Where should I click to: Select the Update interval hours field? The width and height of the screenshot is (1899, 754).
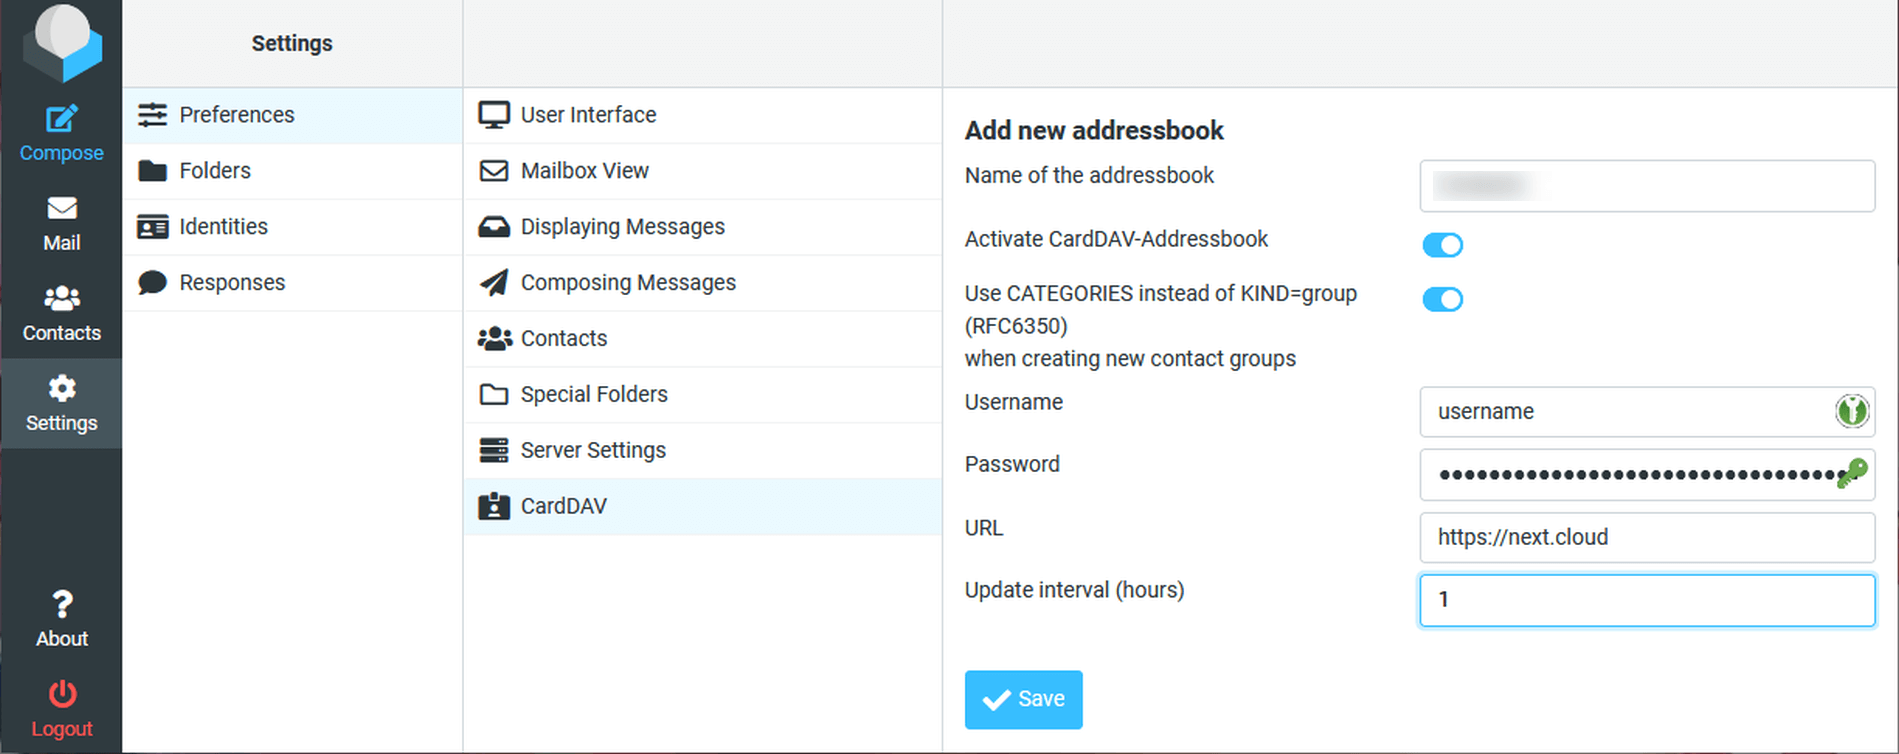click(x=1646, y=600)
